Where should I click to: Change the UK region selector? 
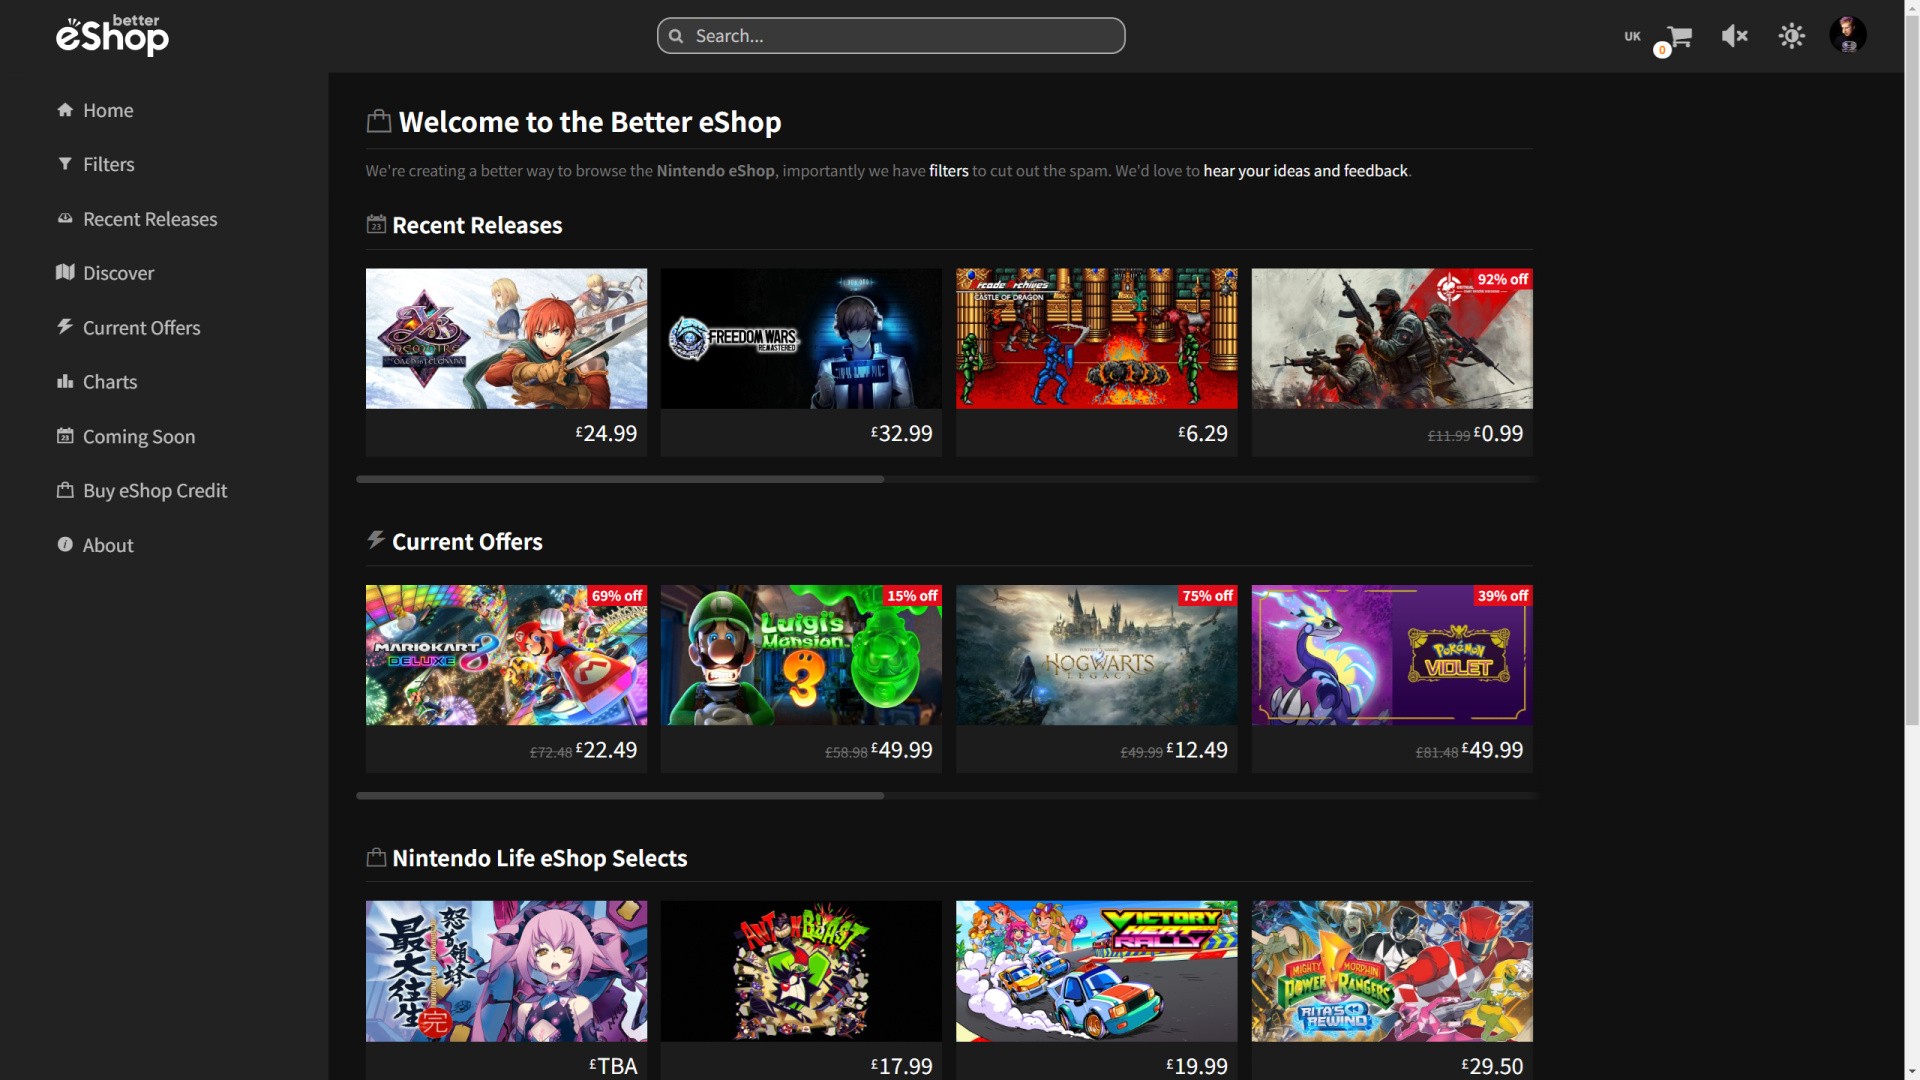[1632, 37]
